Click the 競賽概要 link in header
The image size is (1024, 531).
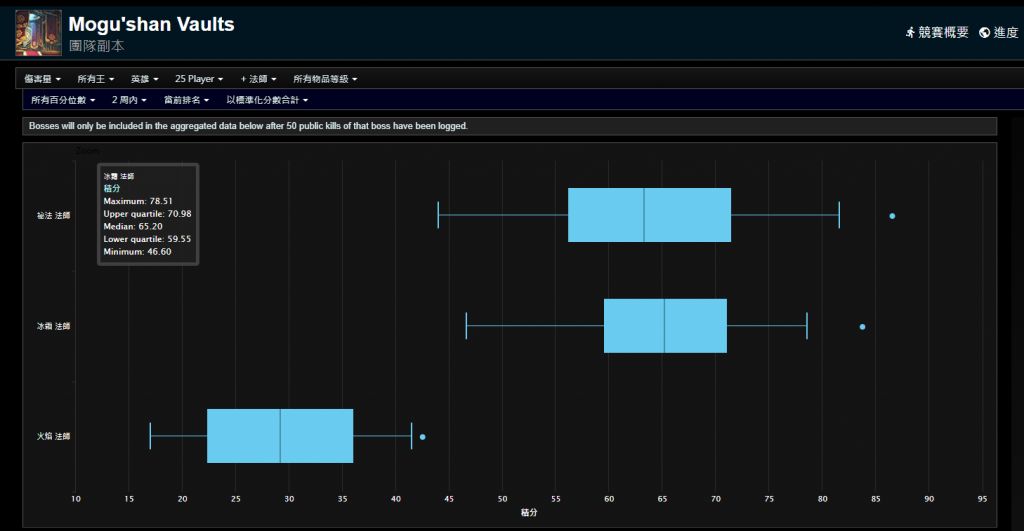pyautogui.click(x=943, y=33)
